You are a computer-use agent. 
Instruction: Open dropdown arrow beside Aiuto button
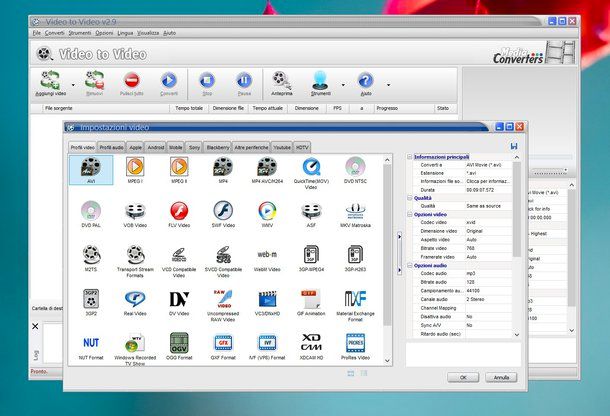click(x=388, y=85)
